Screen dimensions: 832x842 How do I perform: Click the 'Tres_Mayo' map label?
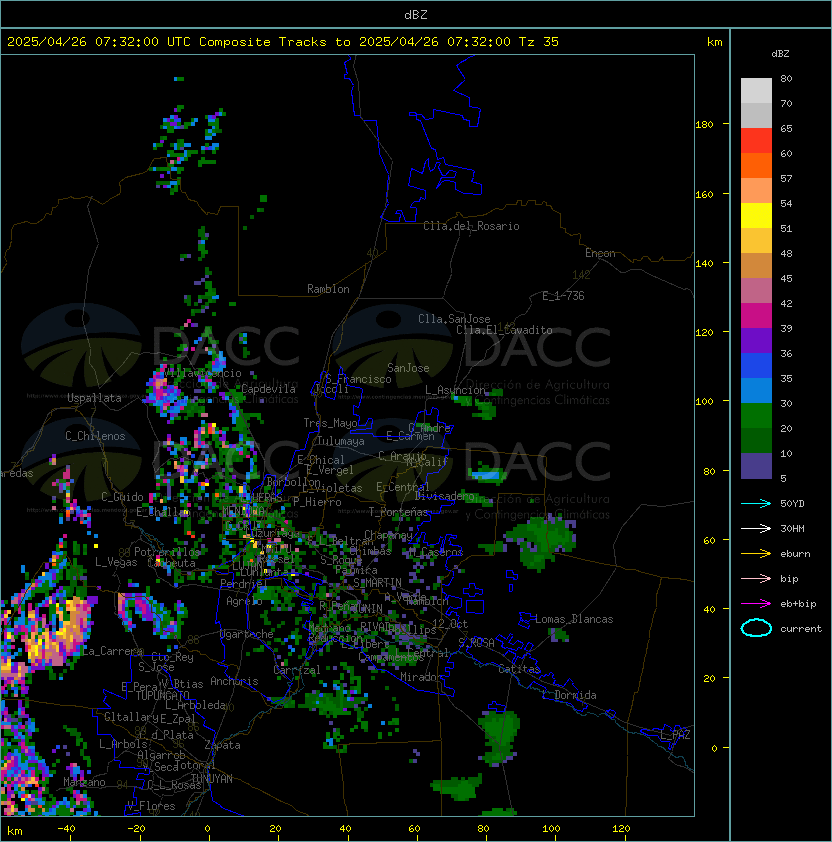coord(330,423)
